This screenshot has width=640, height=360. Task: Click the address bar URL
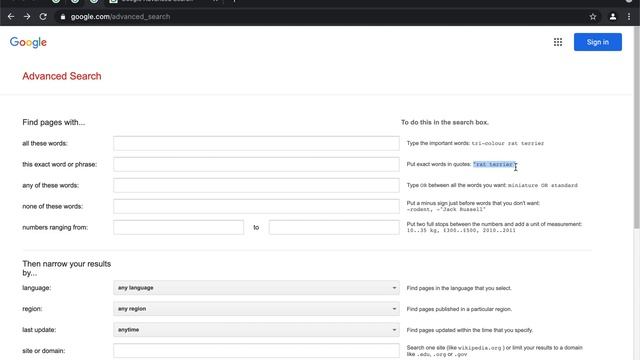pos(120,17)
